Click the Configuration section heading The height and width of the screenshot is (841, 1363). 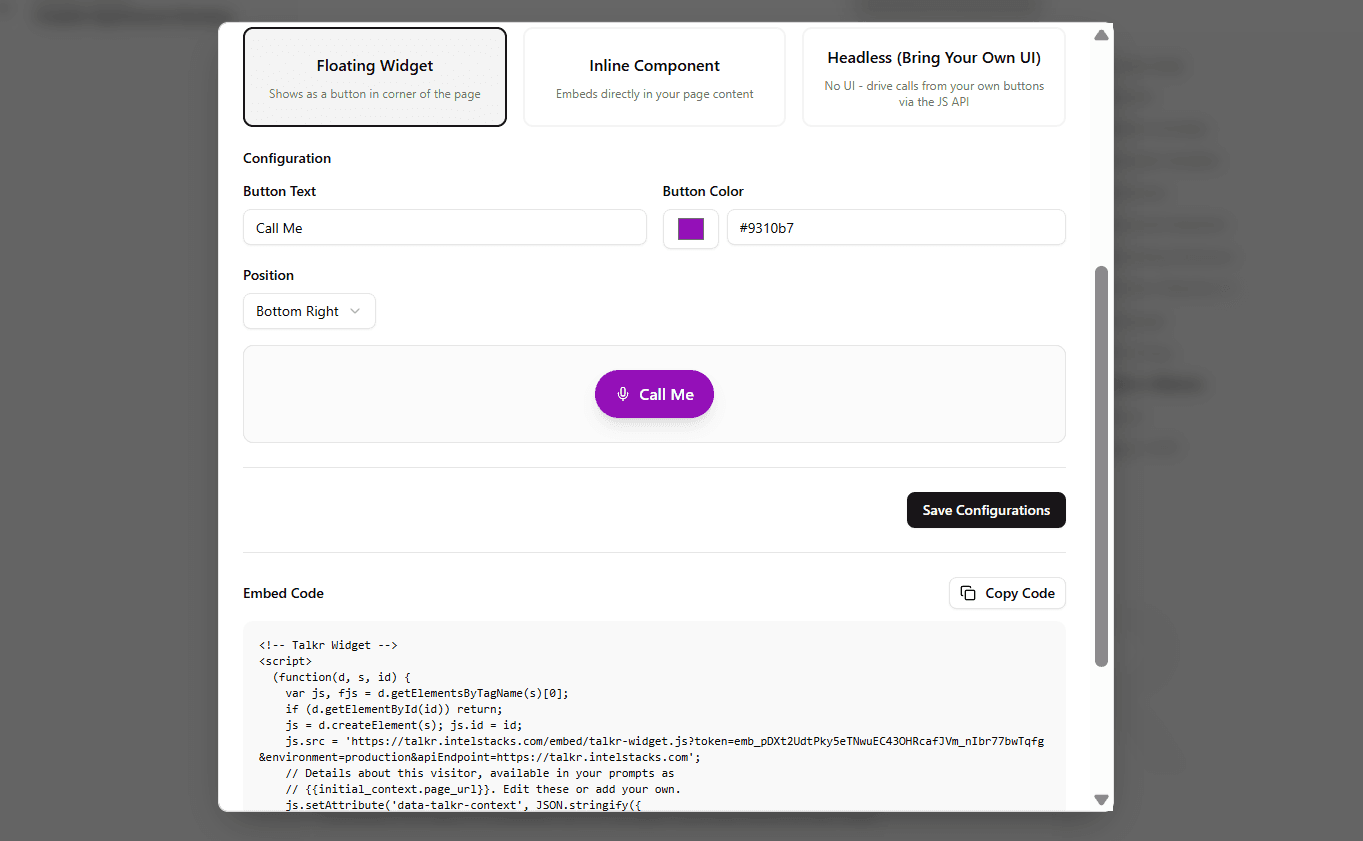[x=287, y=158]
